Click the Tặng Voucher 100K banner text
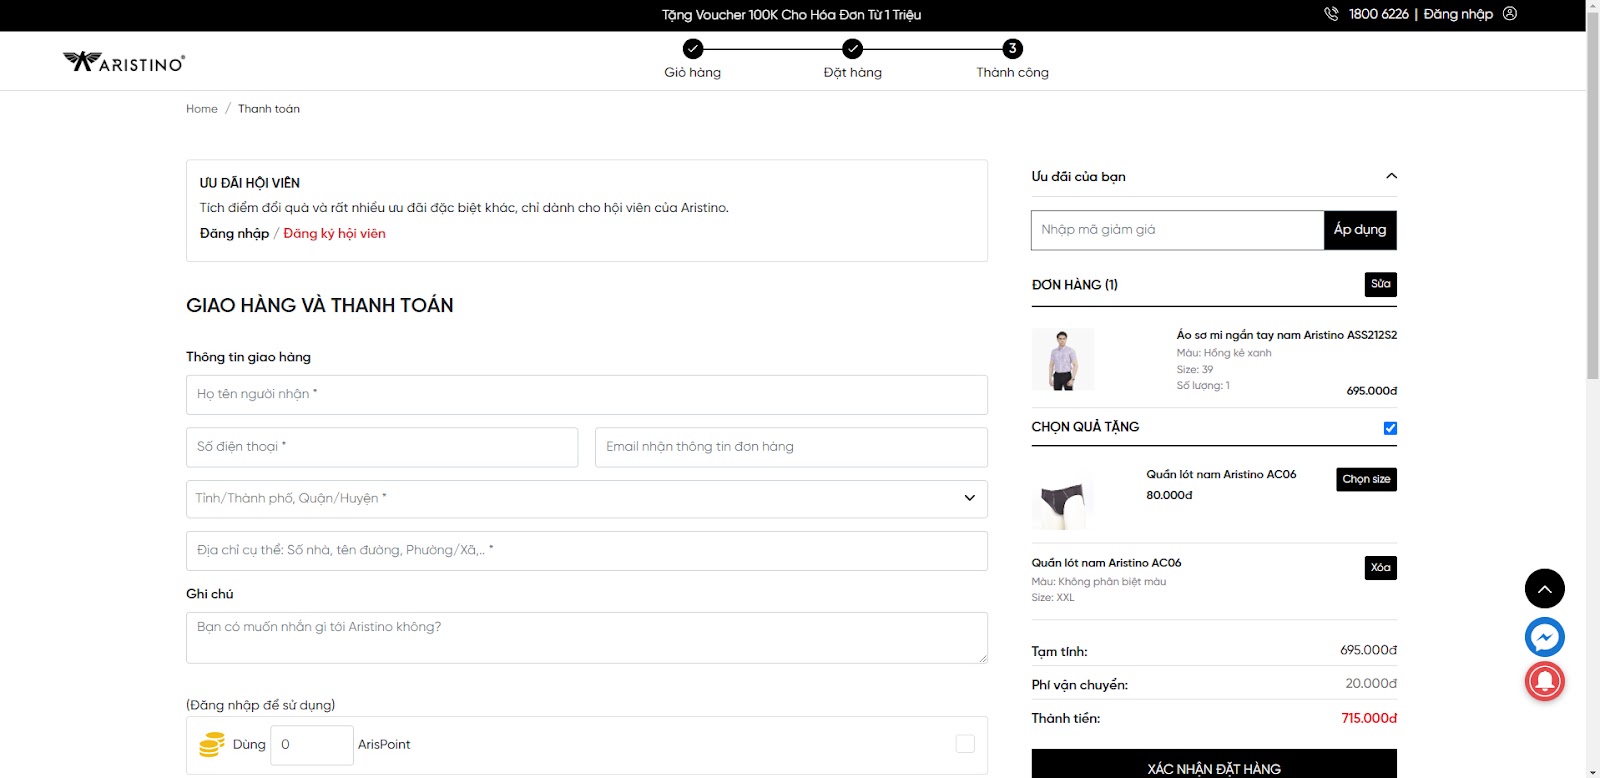 click(x=791, y=15)
